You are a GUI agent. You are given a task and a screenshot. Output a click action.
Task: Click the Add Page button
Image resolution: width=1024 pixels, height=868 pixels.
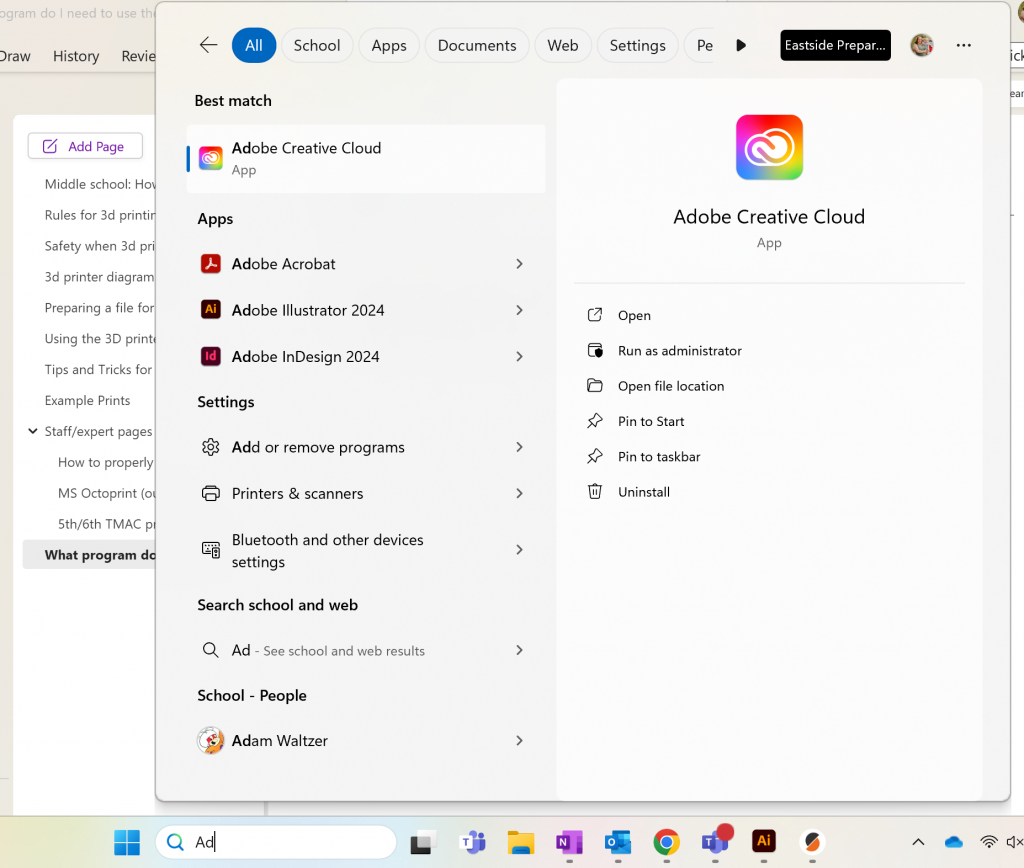pyautogui.click(x=85, y=146)
